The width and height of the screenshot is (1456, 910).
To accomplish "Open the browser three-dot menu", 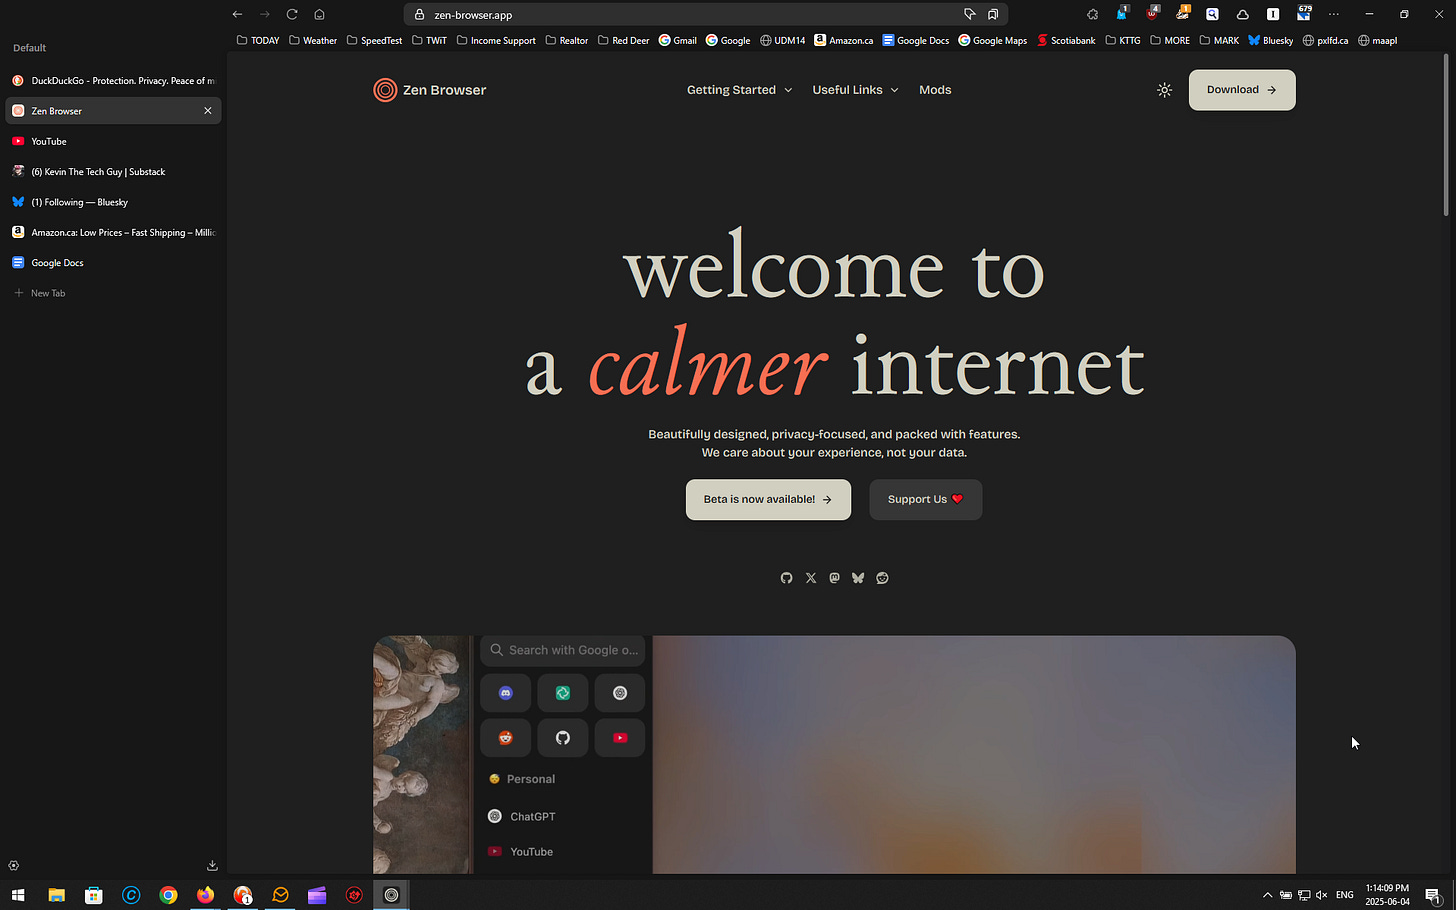I will coord(1333,14).
